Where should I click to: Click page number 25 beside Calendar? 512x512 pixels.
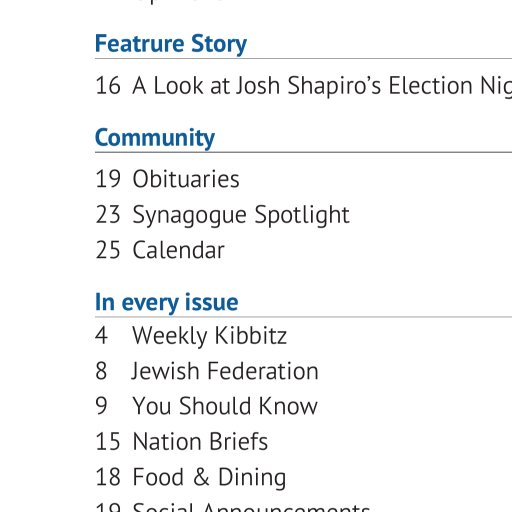pyautogui.click(x=108, y=250)
